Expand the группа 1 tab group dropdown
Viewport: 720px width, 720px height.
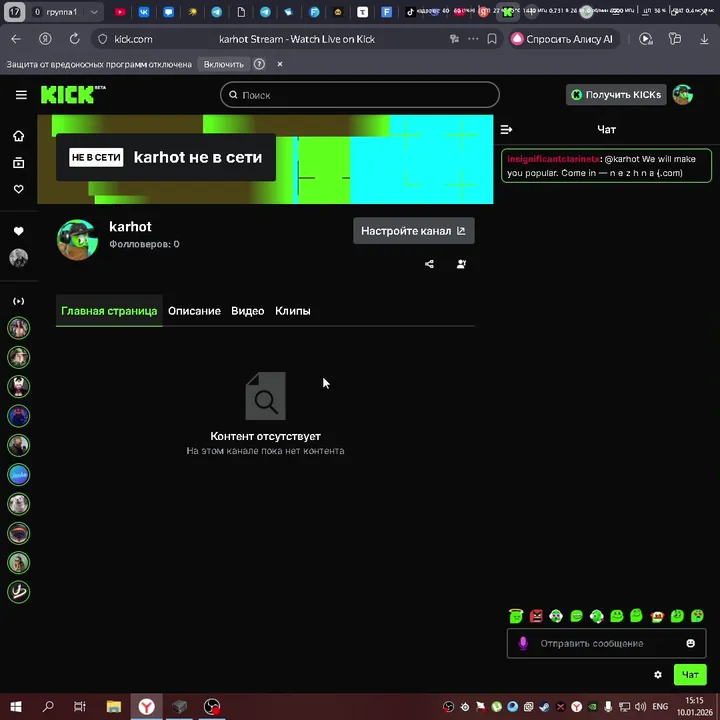(94, 12)
